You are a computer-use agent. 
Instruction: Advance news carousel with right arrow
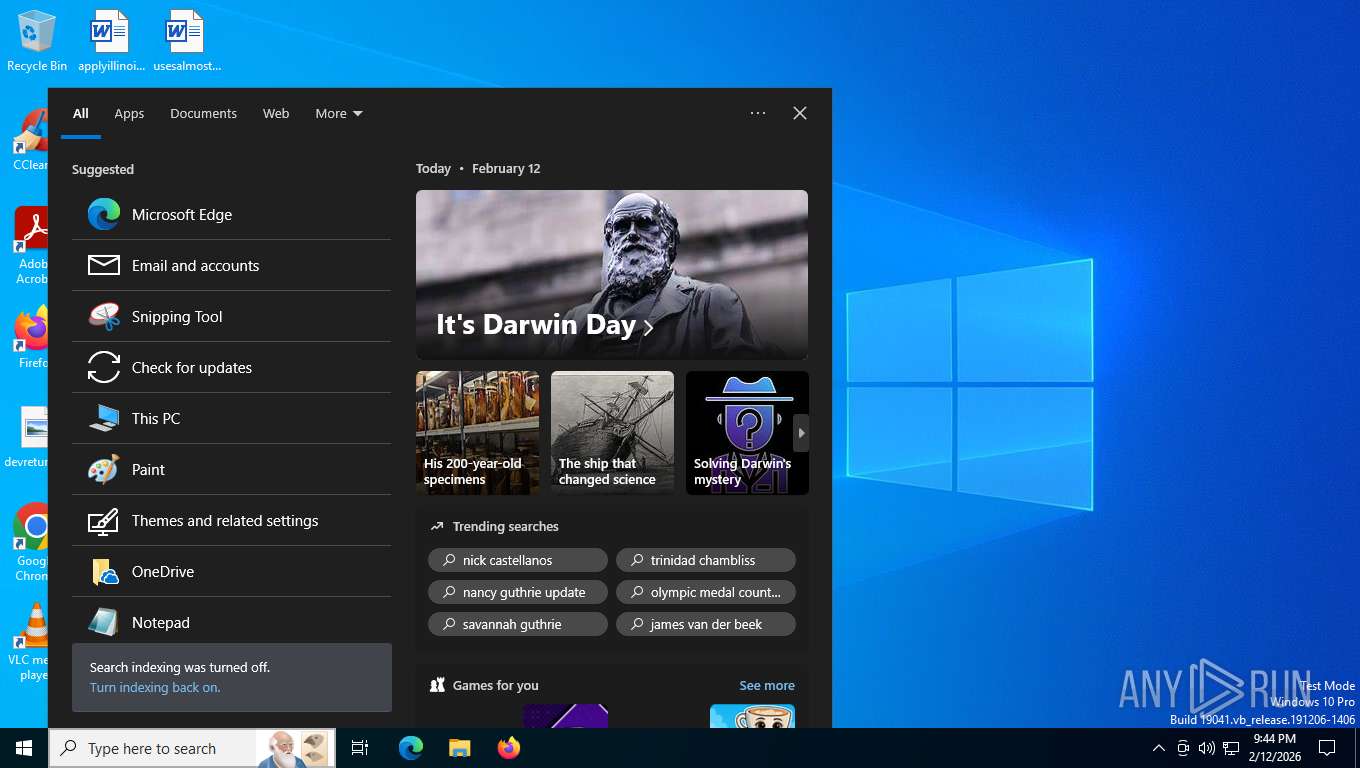coord(801,433)
